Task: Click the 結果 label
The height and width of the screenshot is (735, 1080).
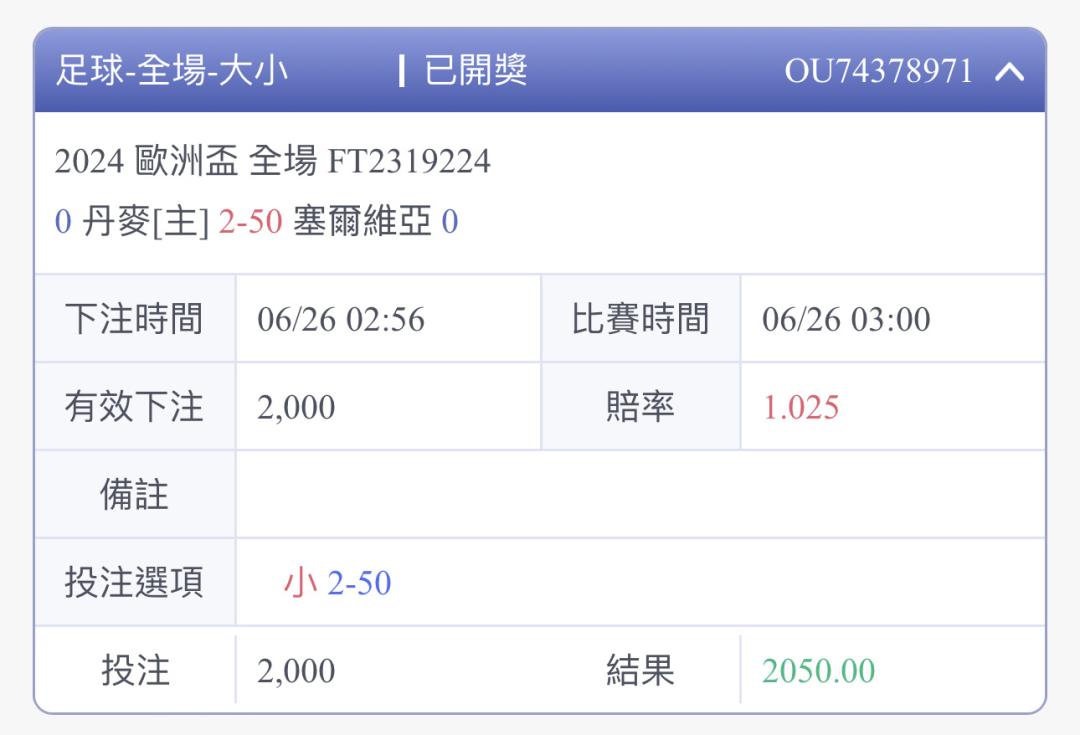Action: pos(640,670)
